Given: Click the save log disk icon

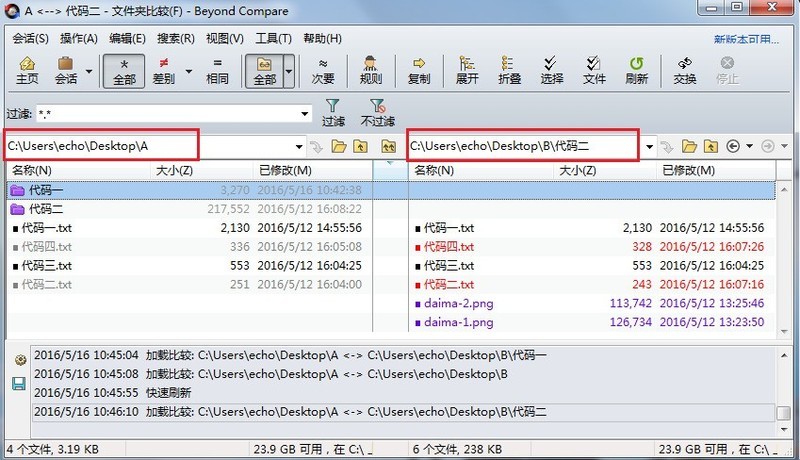Looking at the screenshot, I should click(19, 384).
